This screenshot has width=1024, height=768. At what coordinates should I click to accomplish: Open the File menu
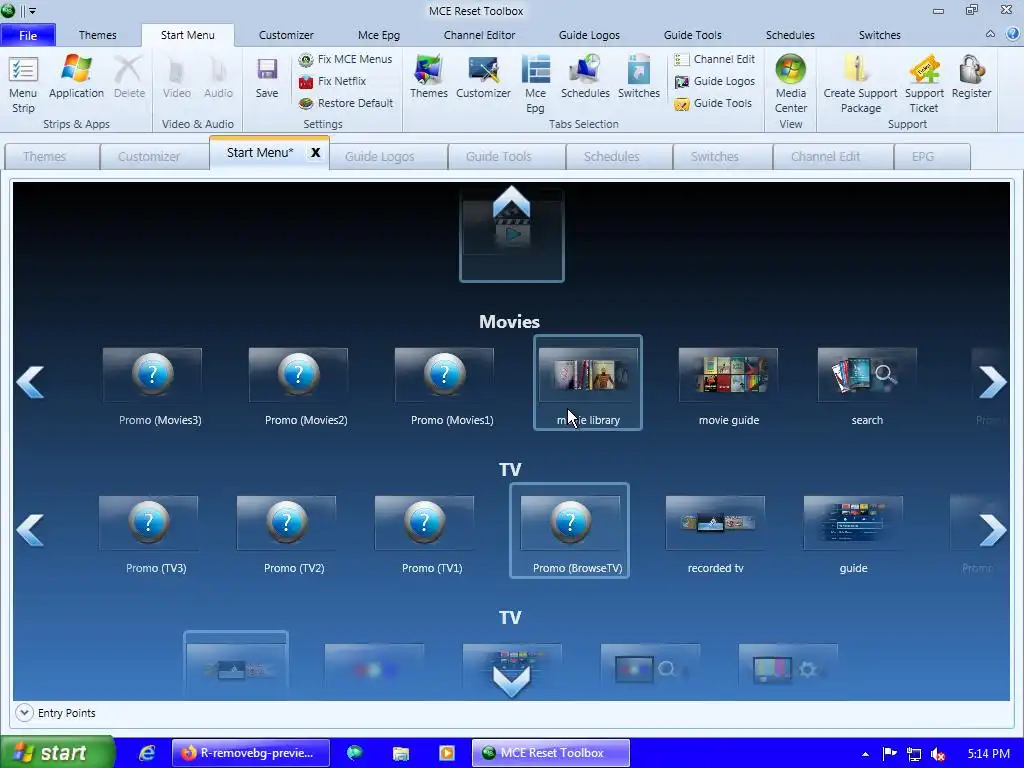pyautogui.click(x=28, y=35)
